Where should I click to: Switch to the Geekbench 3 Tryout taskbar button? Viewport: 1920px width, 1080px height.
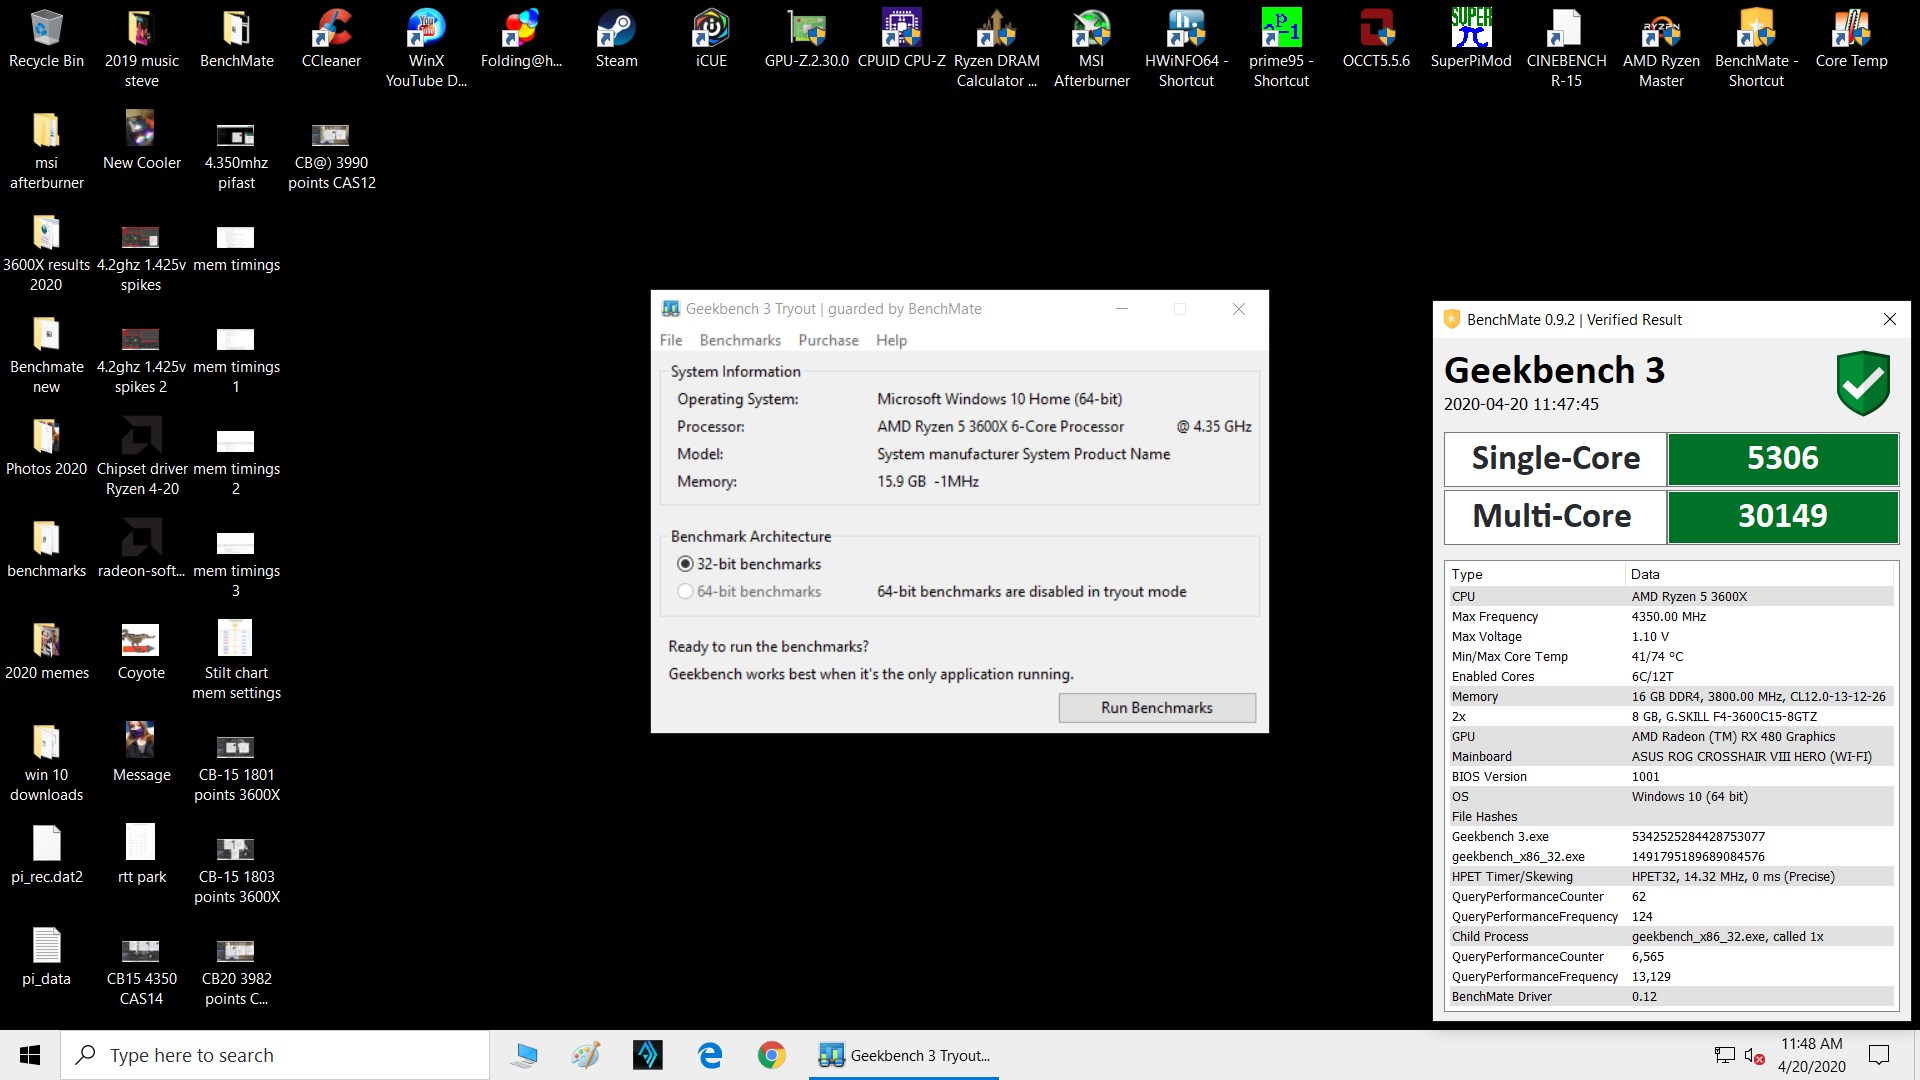coord(904,1055)
